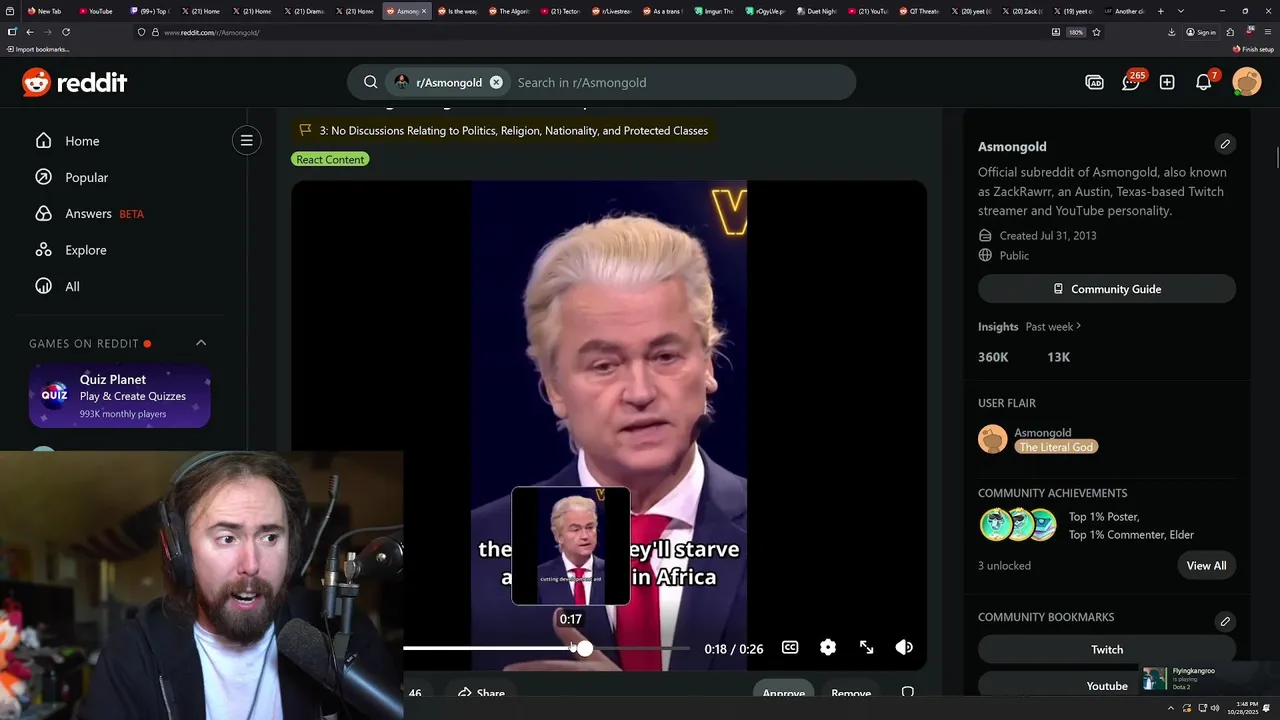Viewport: 1280px width, 720px height.
Task: Bookmark this page with the star
Action: point(1096,32)
